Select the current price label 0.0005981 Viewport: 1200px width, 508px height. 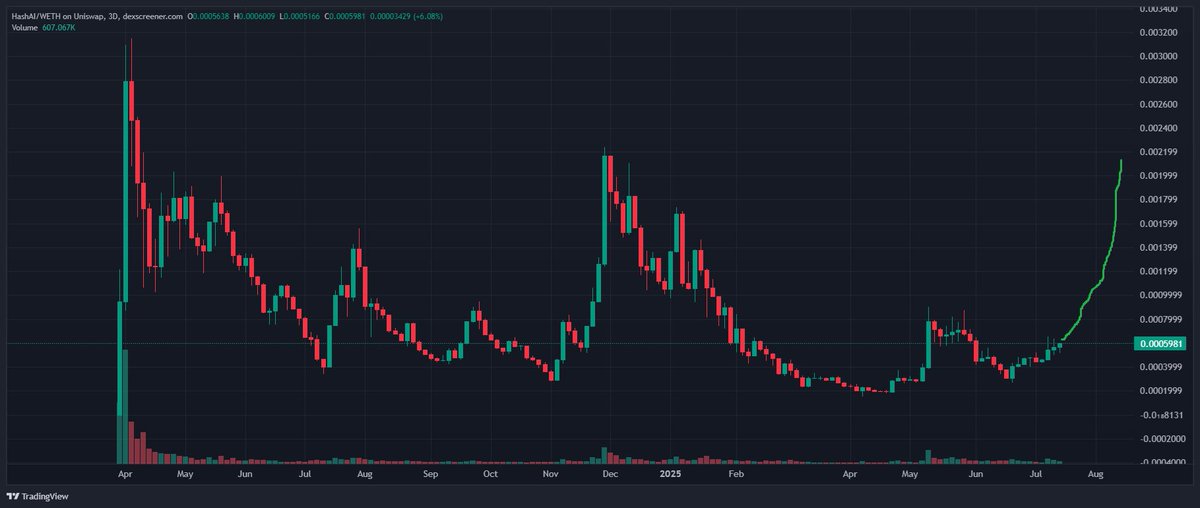click(1158, 343)
